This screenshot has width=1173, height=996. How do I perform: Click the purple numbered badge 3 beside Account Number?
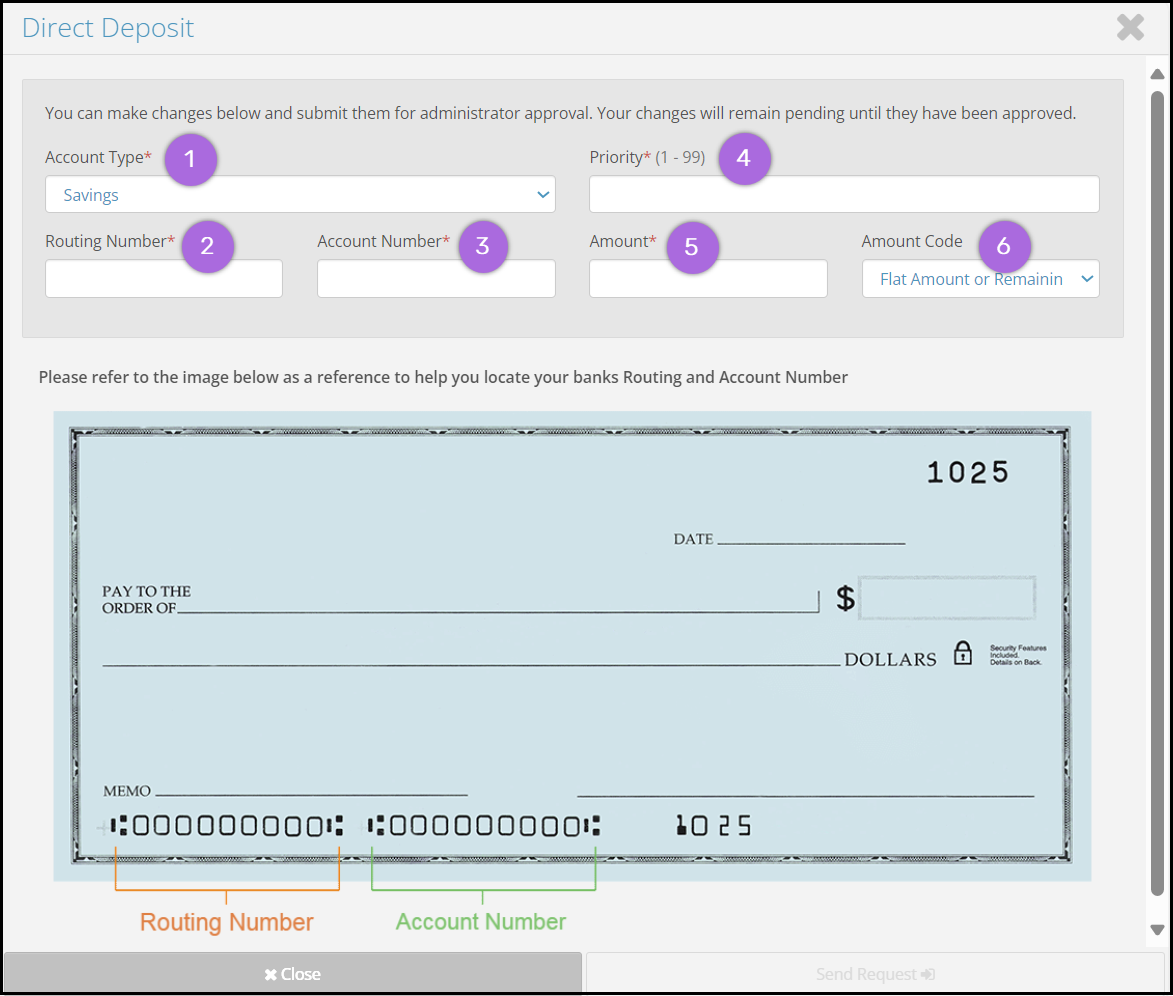(484, 246)
